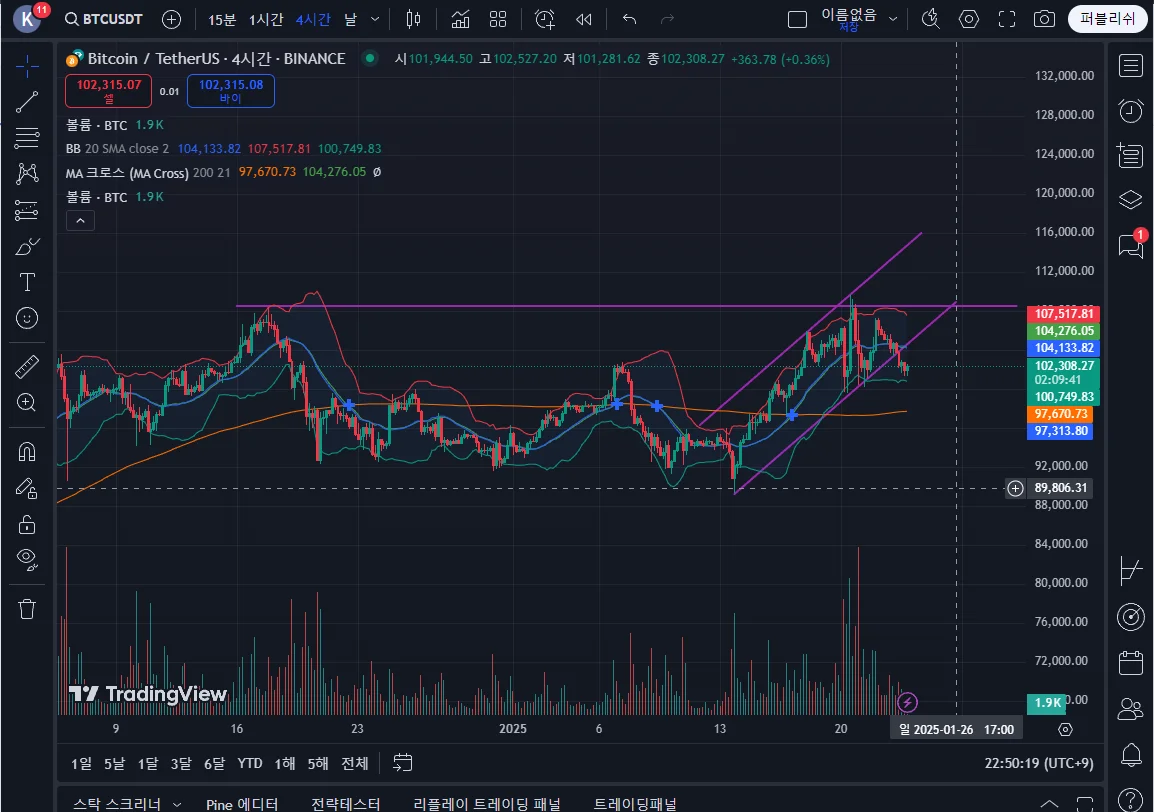
Task: Open the alerts clock panel
Action: point(1130,110)
